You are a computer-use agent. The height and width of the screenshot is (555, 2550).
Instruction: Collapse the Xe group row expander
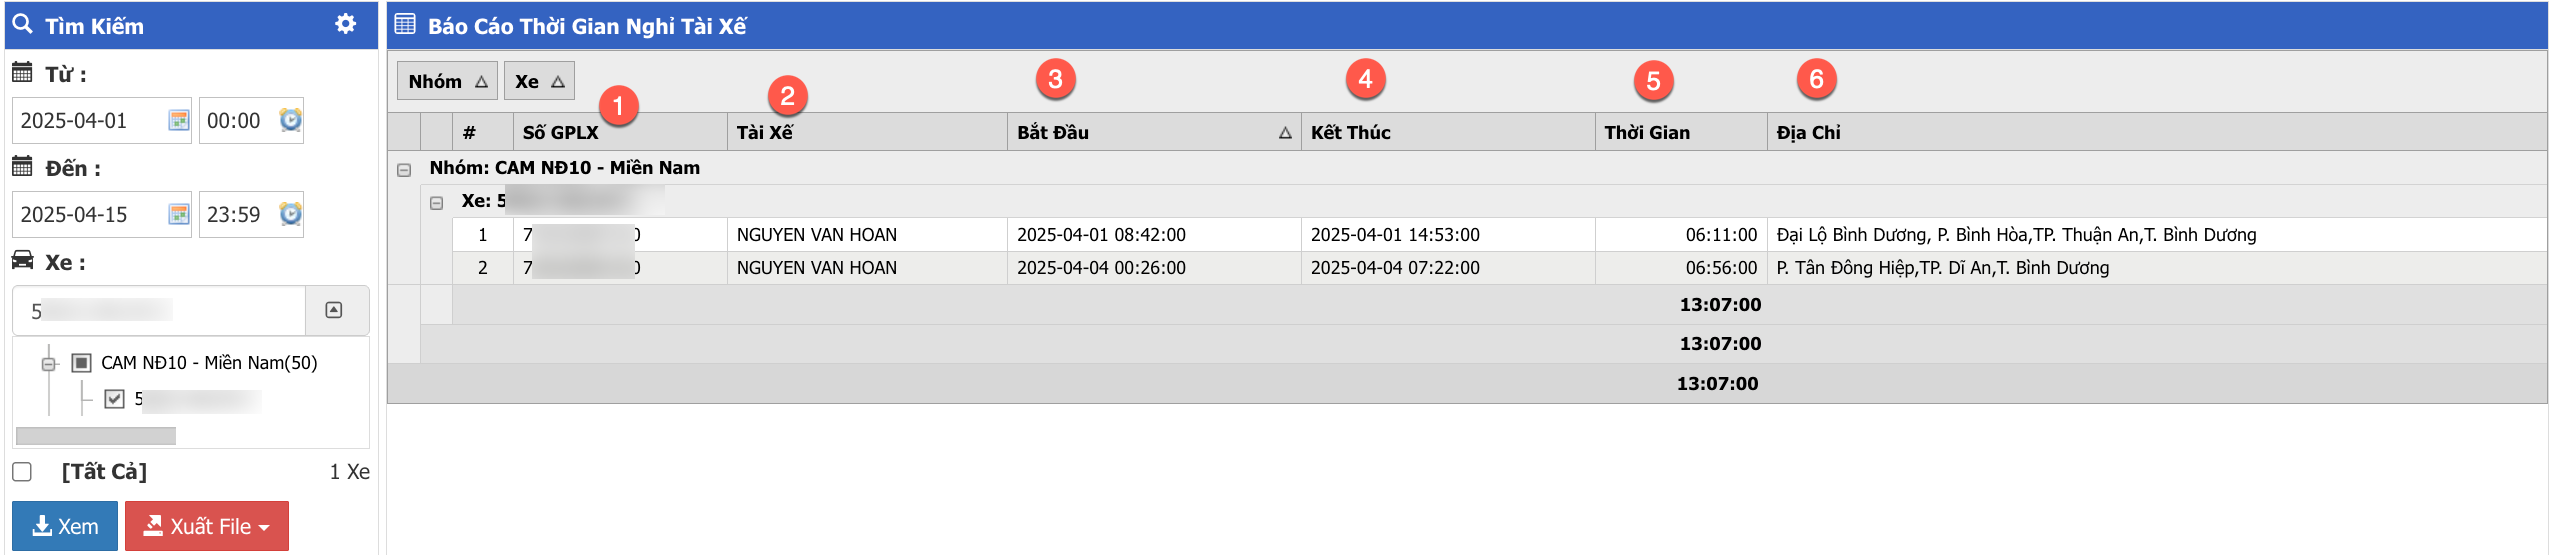coord(436,203)
